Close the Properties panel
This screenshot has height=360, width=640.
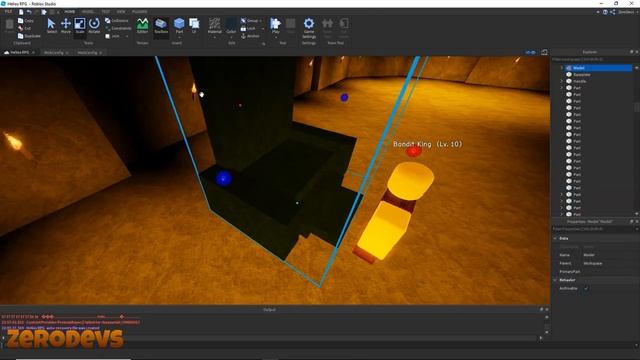point(637,222)
